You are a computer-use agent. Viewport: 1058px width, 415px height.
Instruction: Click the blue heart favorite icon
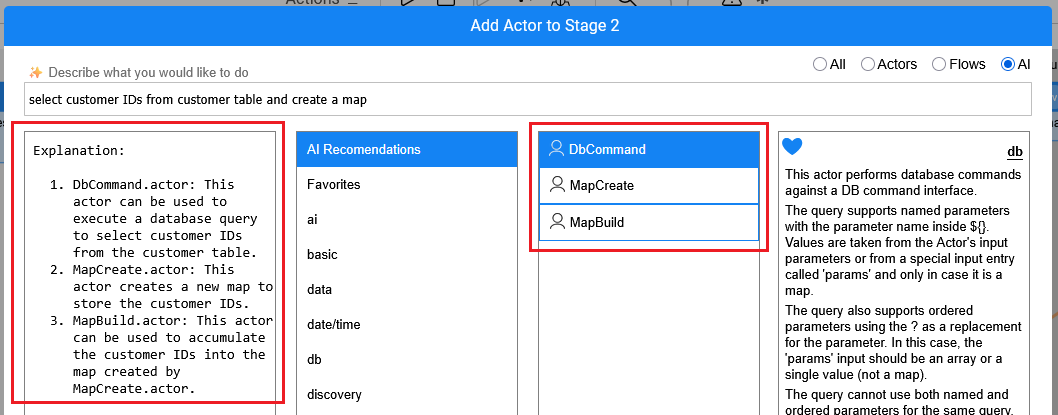[792, 147]
